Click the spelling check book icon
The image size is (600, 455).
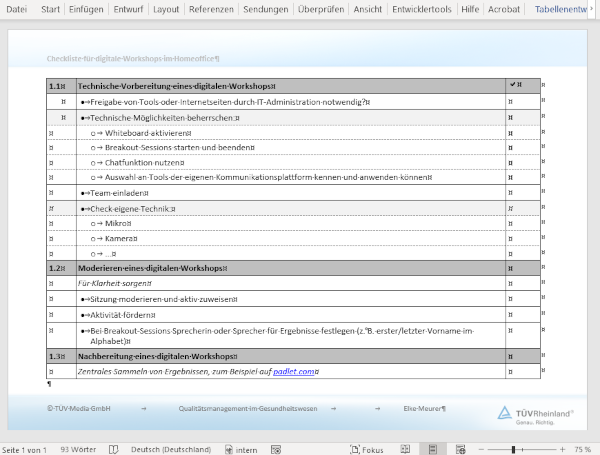(113, 450)
